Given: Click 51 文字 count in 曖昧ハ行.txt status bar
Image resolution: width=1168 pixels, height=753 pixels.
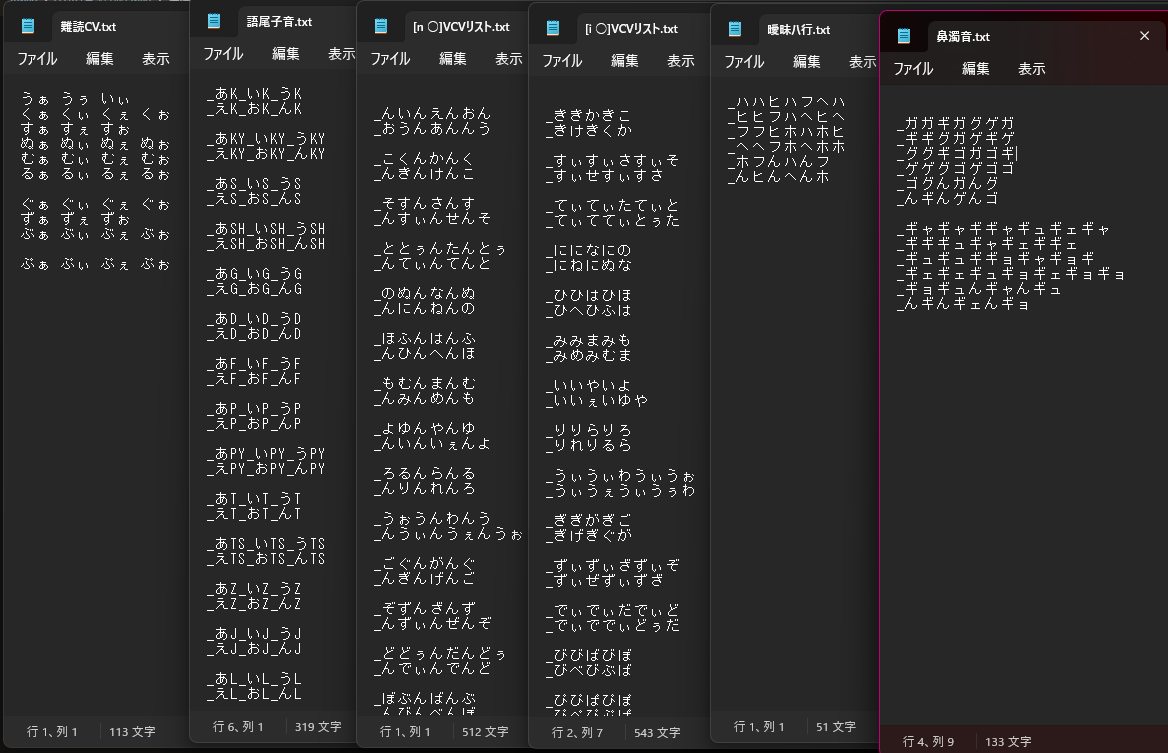Looking at the screenshot, I should pyautogui.click(x=836, y=727).
